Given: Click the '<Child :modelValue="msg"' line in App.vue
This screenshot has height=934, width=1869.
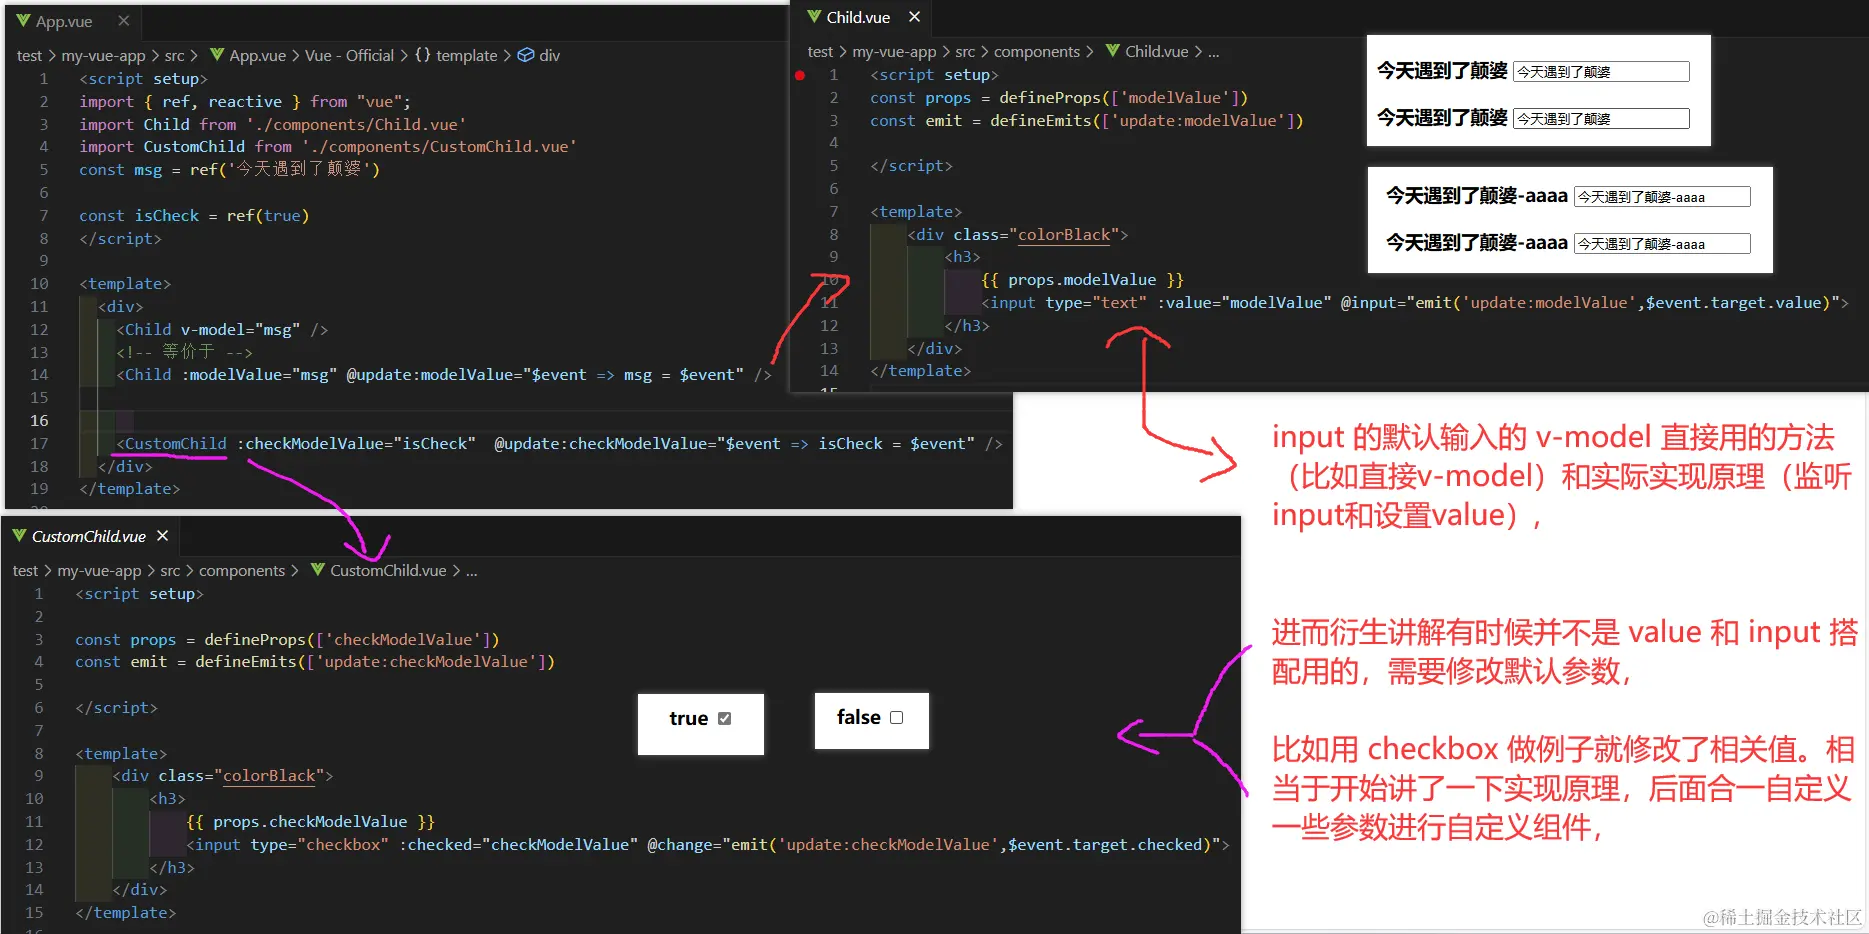Looking at the screenshot, I should pos(444,374).
